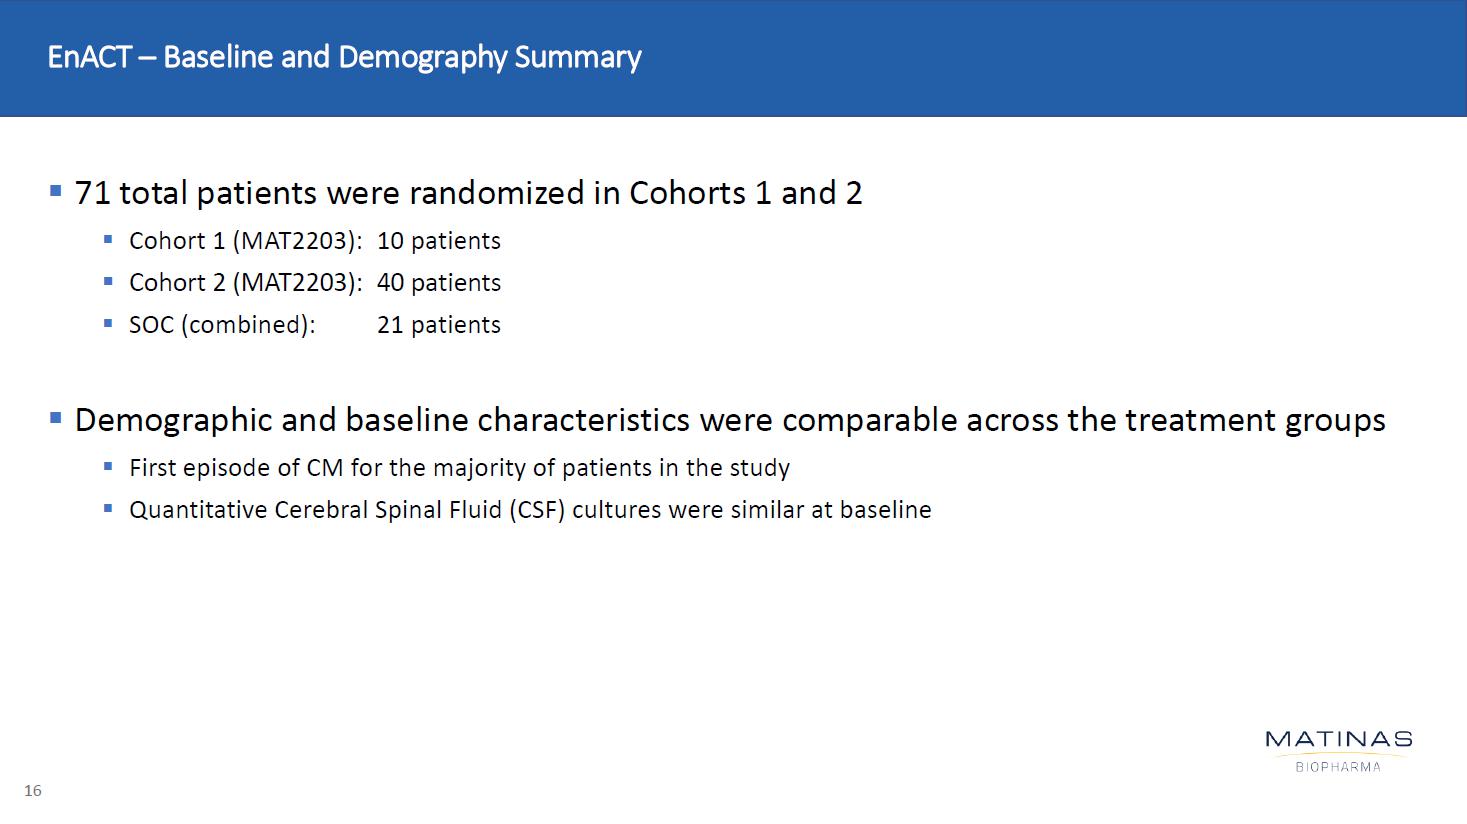Image resolution: width=1467 pixels, height=824 pixels.
Task: Click the small bullet before "Quantitative Cerebral Spinal Fluid"
Action: [x=108, y=508]
